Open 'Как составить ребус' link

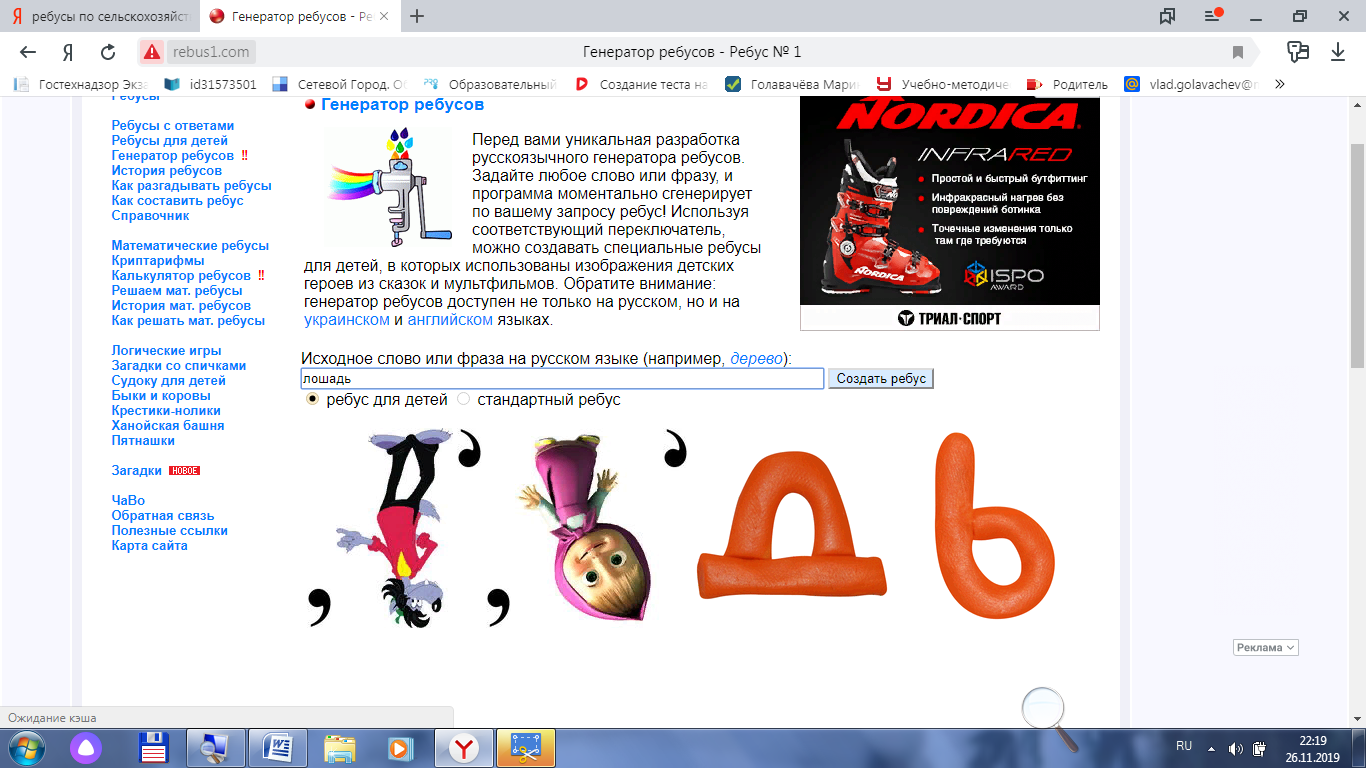coord(178,201)
